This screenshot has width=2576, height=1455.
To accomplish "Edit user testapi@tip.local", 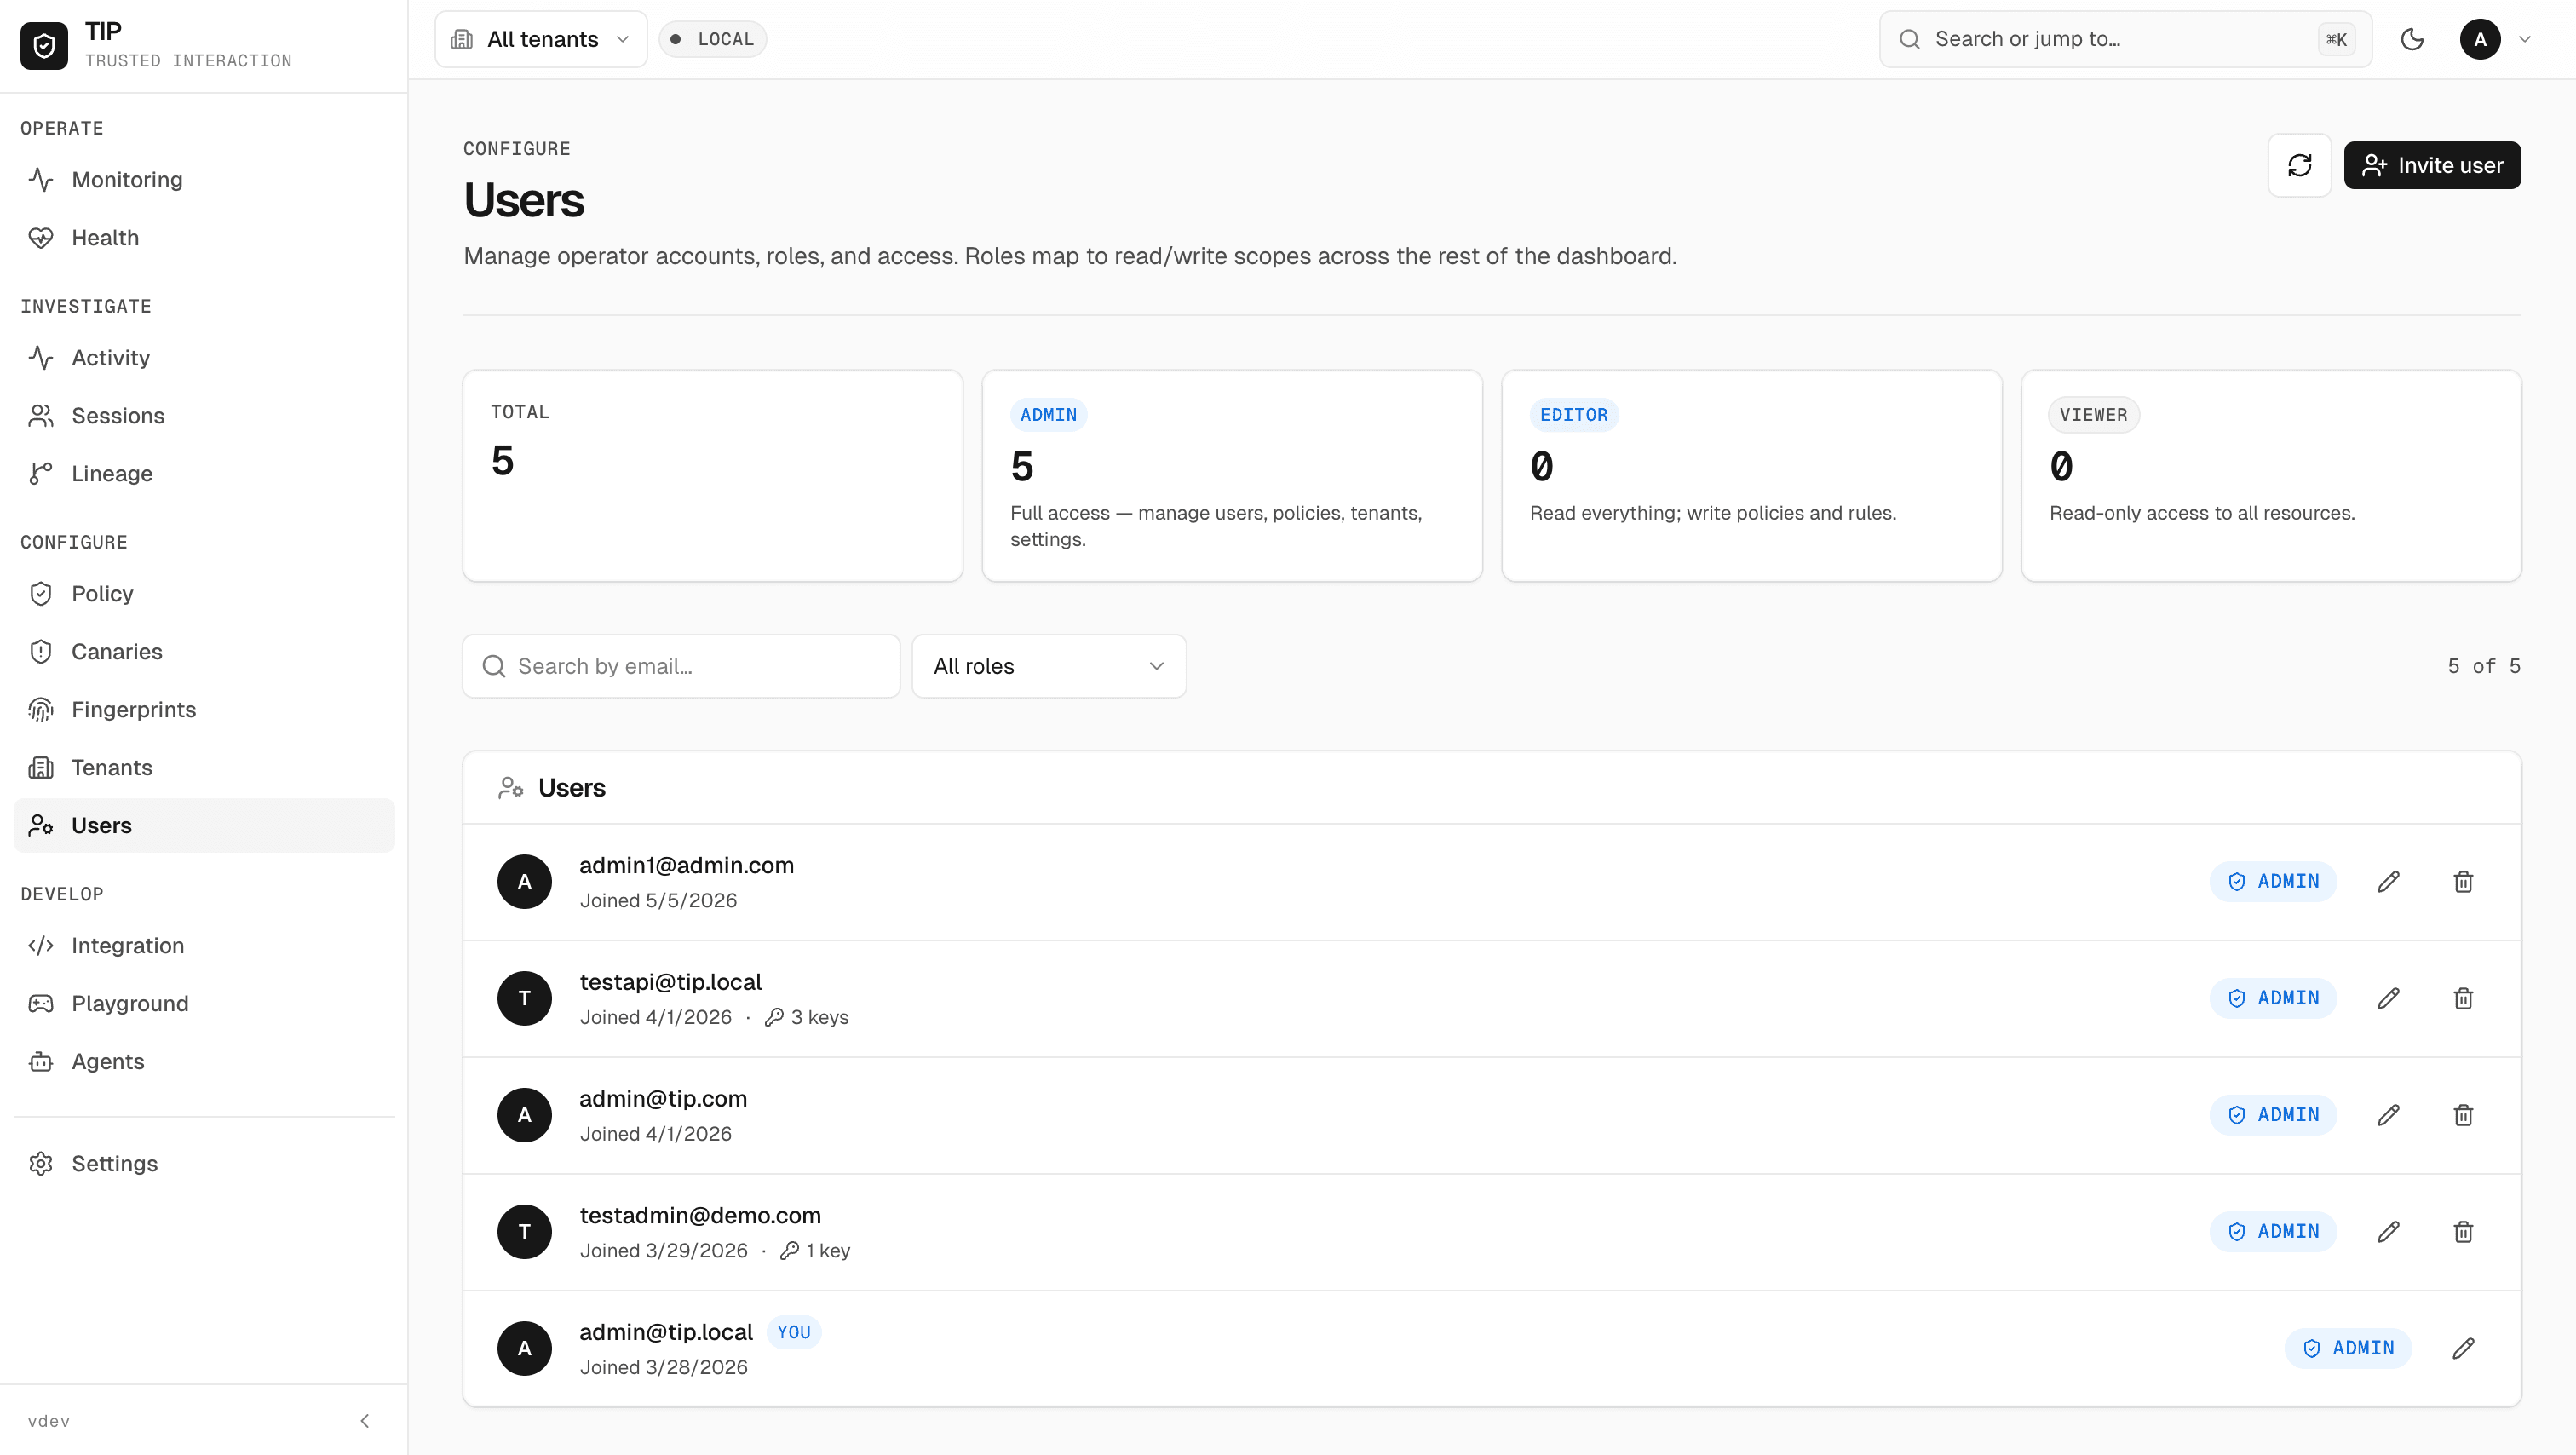I will point(2388,998).
